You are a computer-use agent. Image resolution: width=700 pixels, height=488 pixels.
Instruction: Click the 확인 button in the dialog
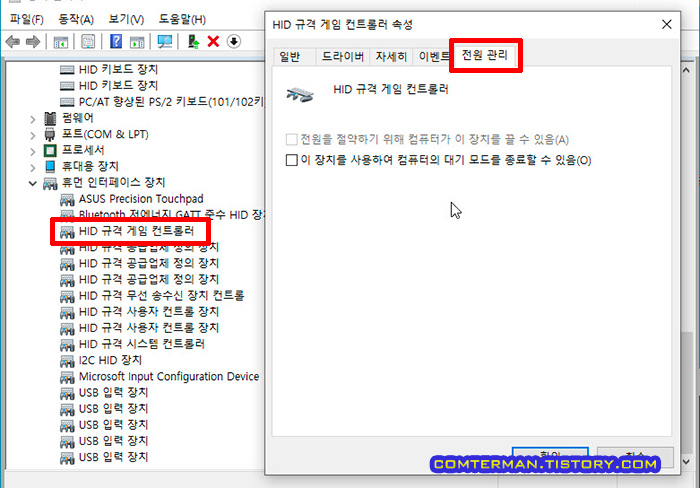click(x=550, y=456)
